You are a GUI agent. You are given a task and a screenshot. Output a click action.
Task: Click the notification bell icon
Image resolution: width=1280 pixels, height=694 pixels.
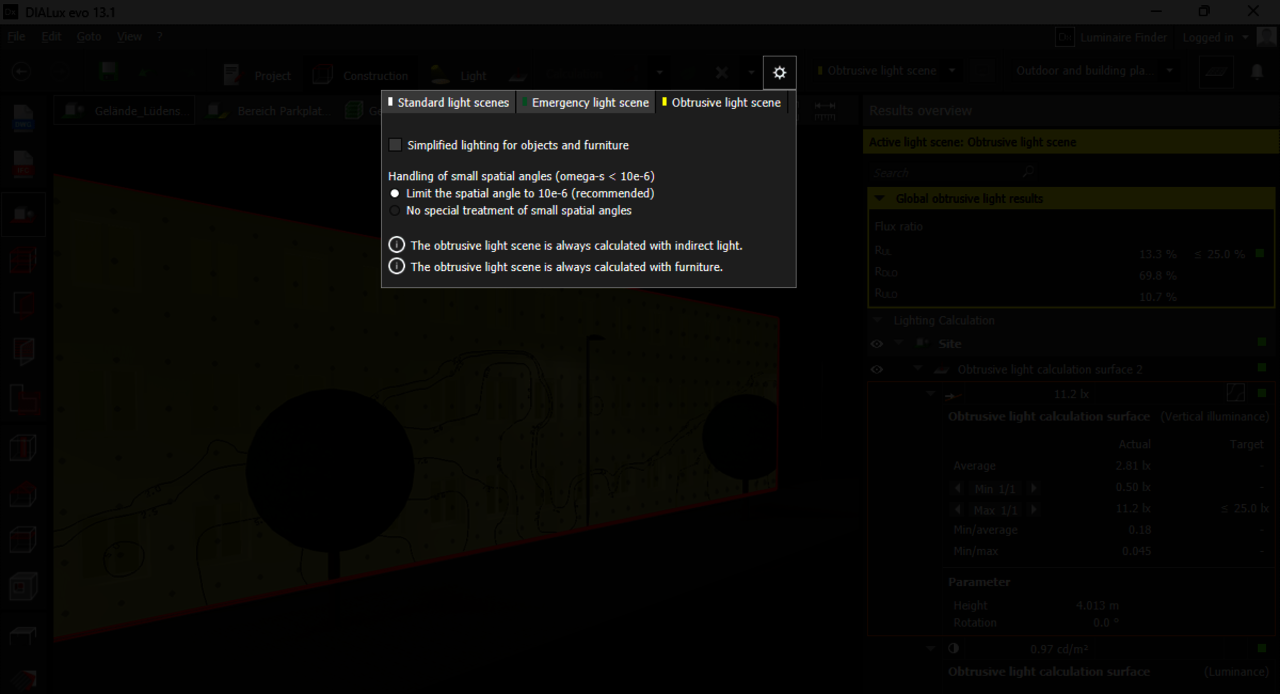point(1257,72)
